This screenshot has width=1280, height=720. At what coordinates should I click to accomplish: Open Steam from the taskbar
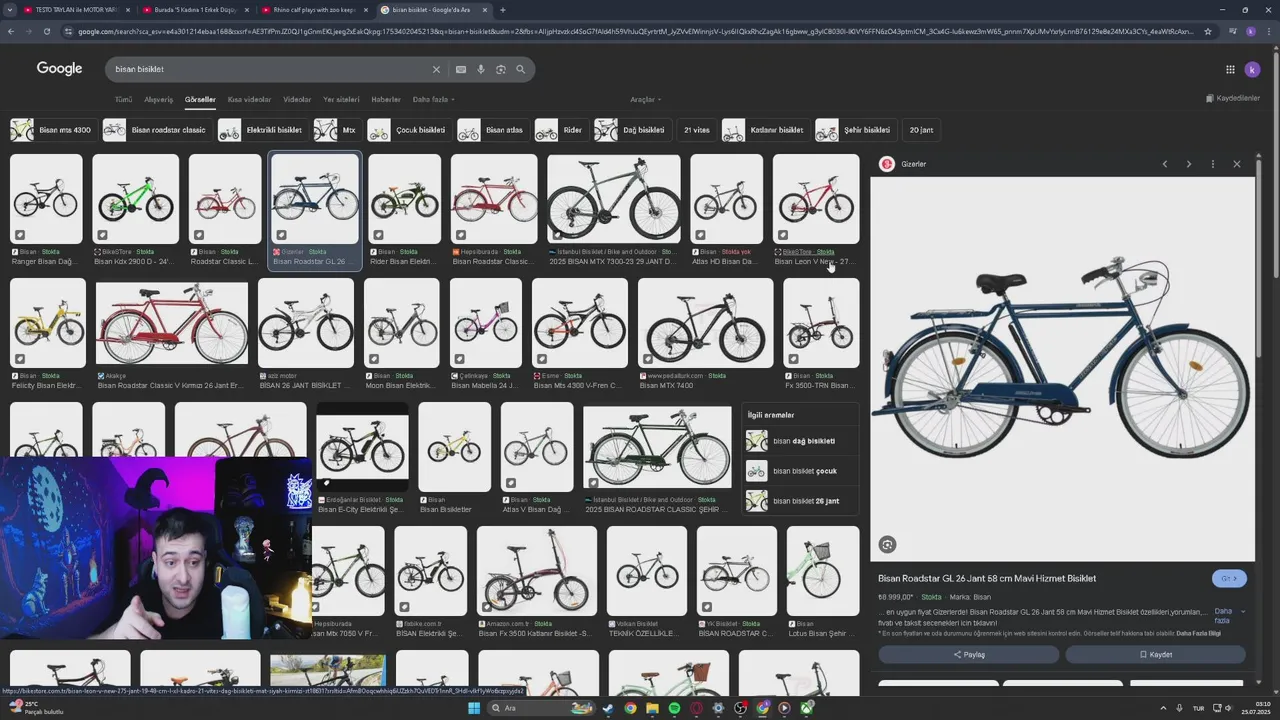pyautogui.click(x=608, y=708)
